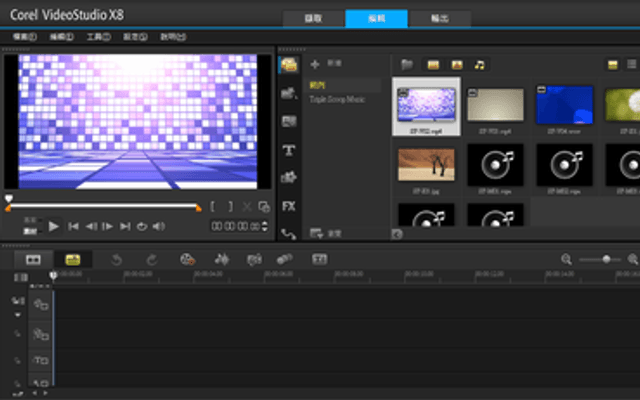Open the Path library icon
This screenshot has width=640, height=400.
[289, 233]
